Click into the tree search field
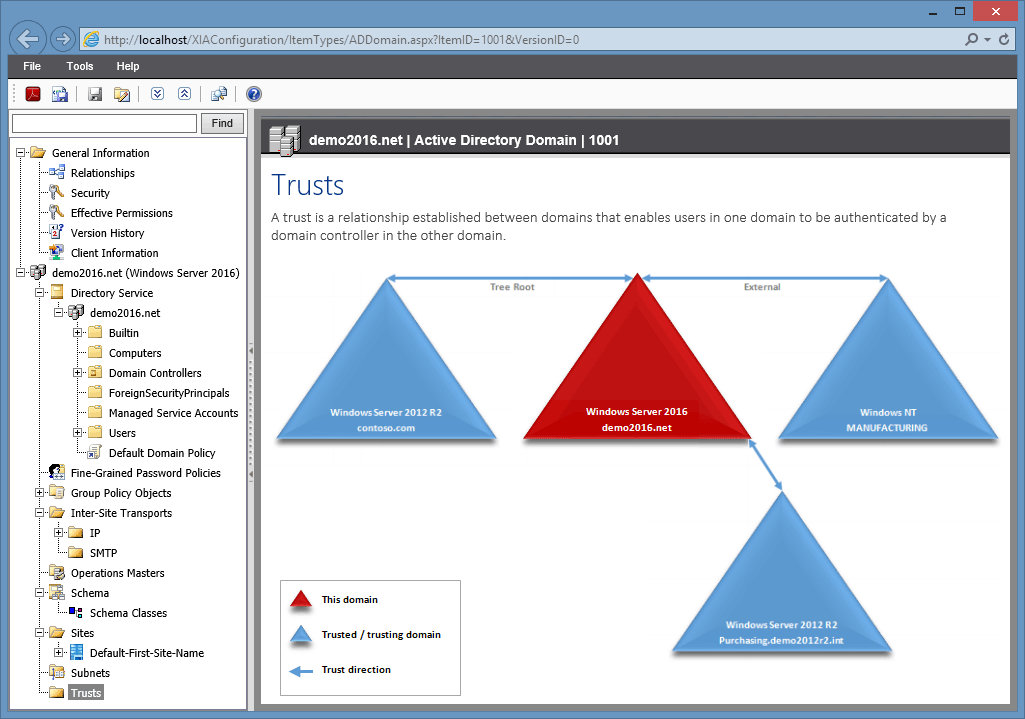1025x719 pixels. pyautogui.click(x=105, y=123)
